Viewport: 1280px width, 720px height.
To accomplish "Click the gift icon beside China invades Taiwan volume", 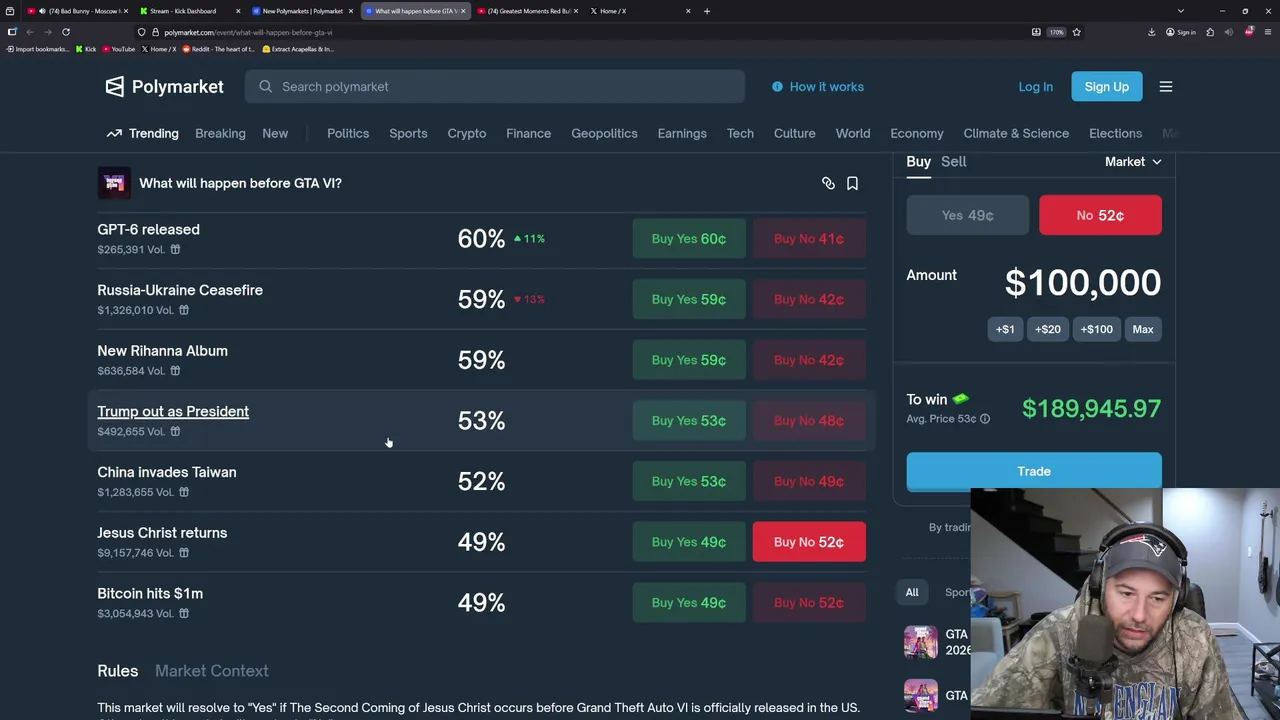I will tap(184, 492).
